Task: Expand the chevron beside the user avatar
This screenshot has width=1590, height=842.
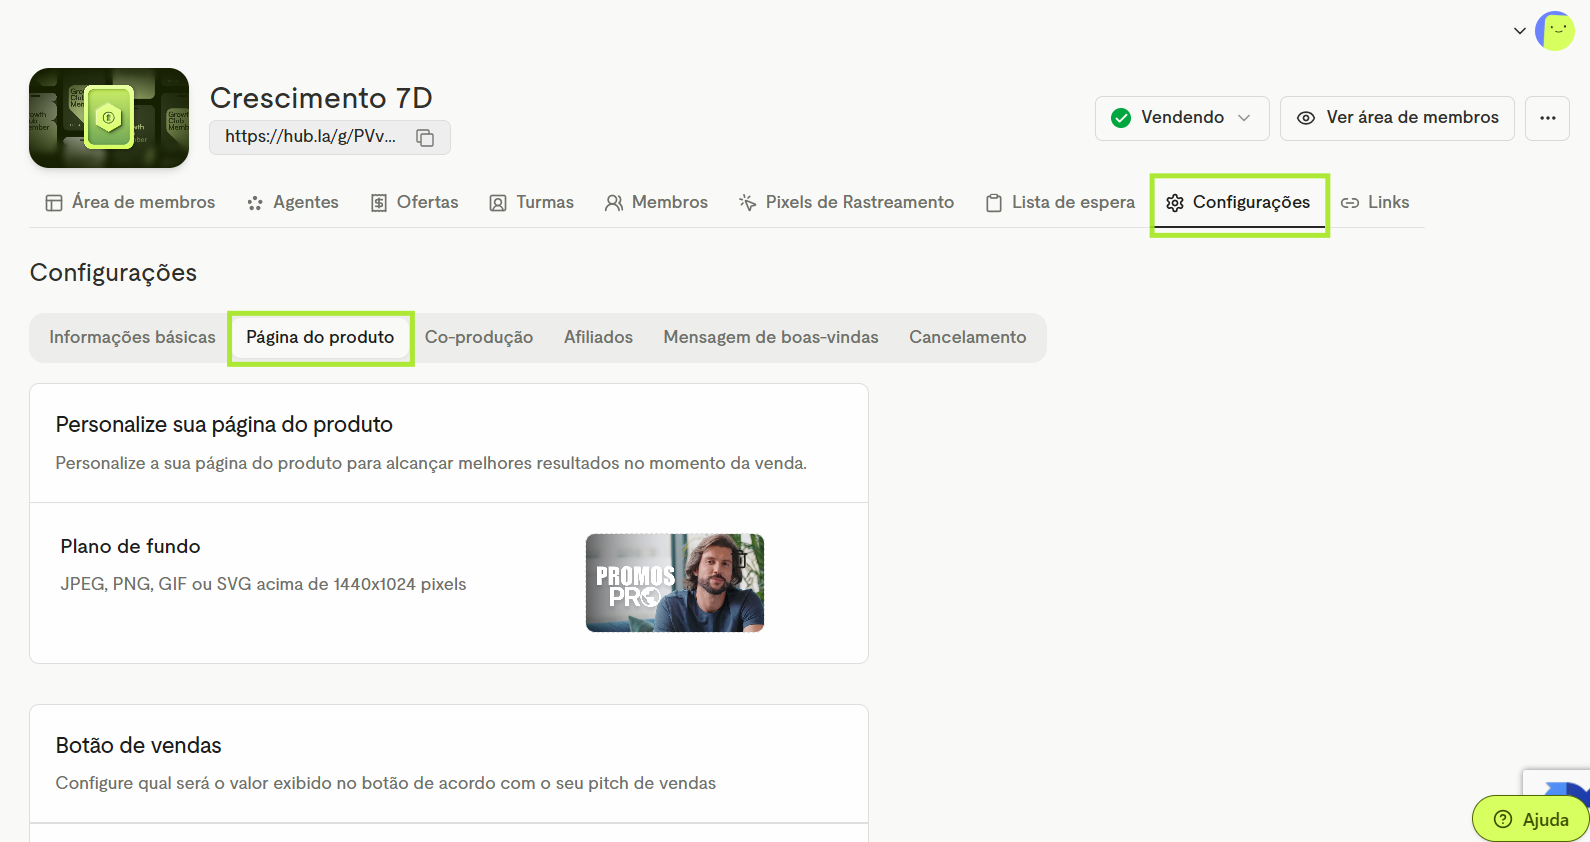Action: (1520, 31)
